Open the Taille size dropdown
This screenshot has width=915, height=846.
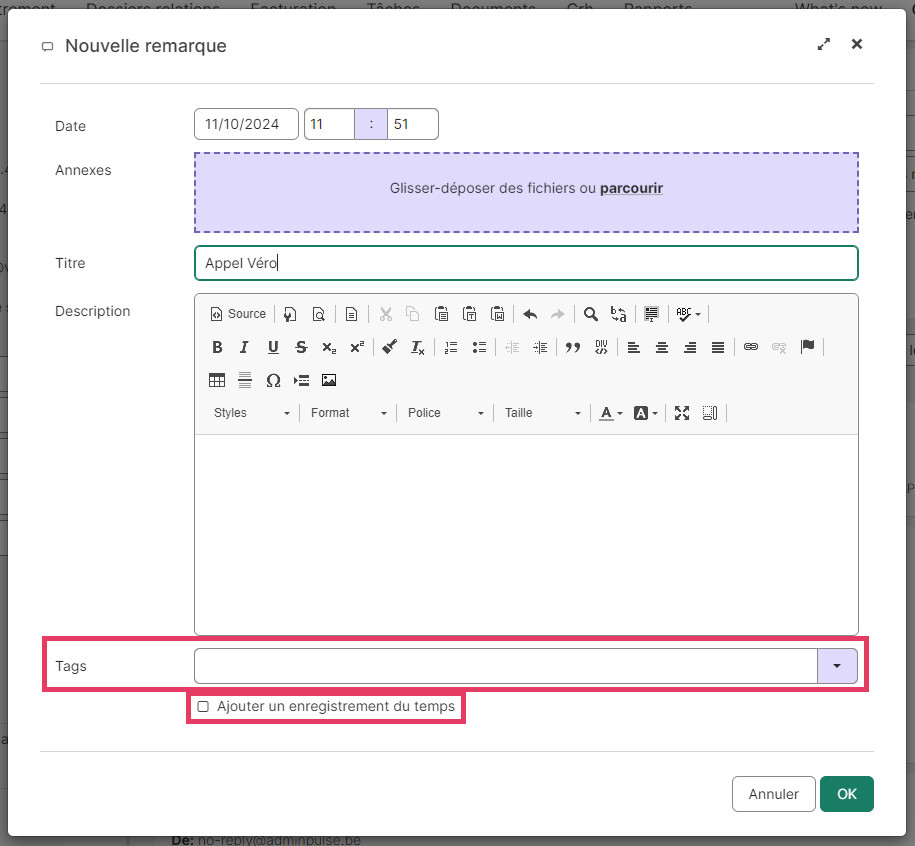[542, 413]
